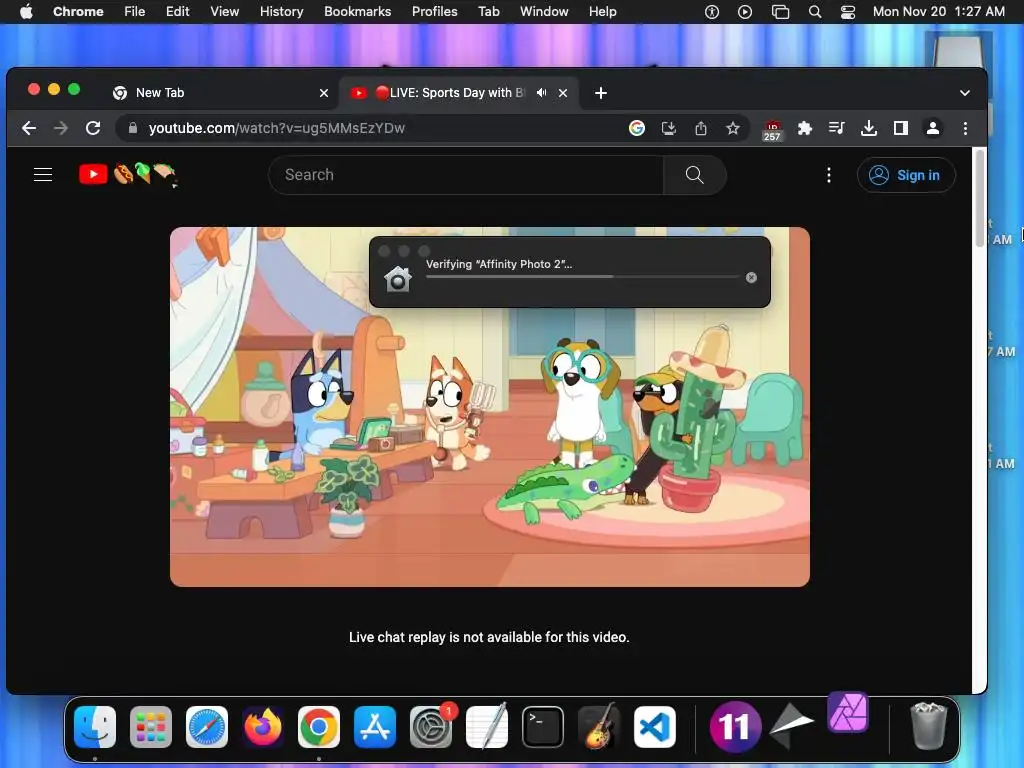Open App Store from the dock
Image resolution: width=1024 pixels, height=768 pixels.
pyautogui.click(x=375, y=726)
